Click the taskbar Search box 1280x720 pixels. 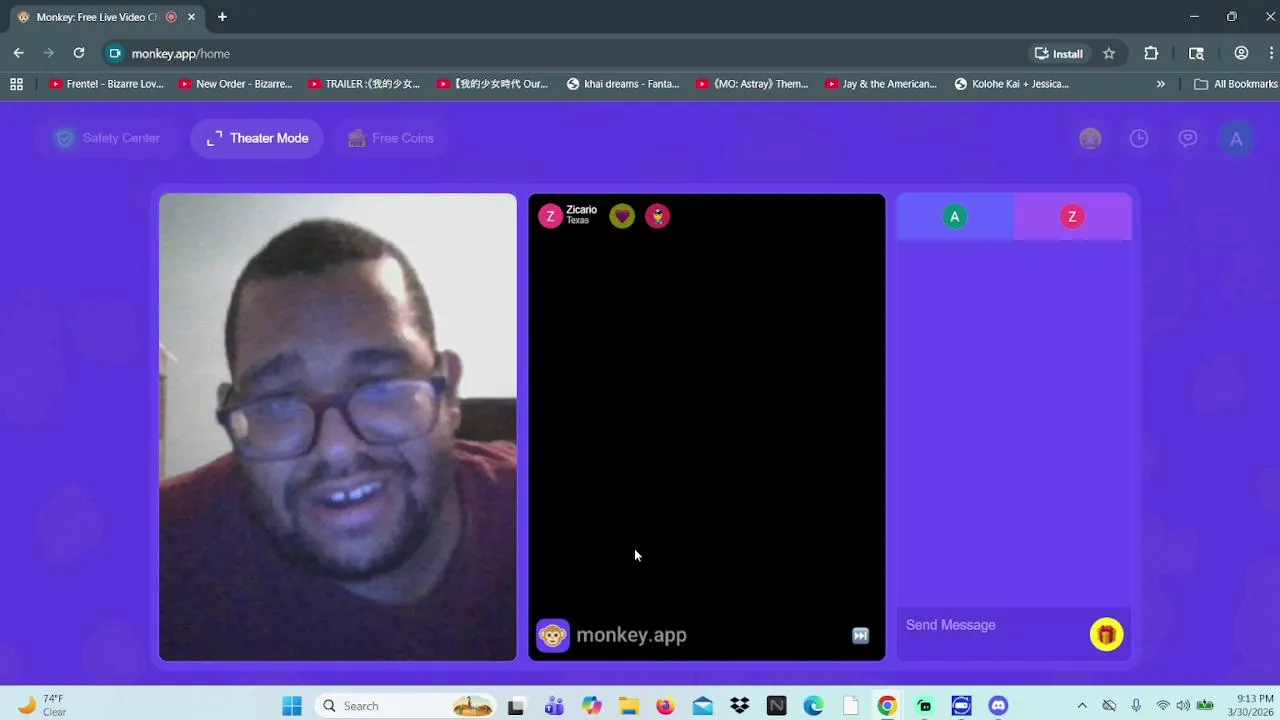(x=405, y=706)
